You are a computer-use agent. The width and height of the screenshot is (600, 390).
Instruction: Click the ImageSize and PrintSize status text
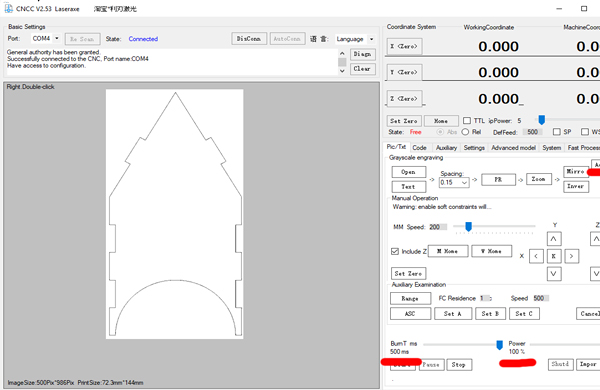point(75,382)
